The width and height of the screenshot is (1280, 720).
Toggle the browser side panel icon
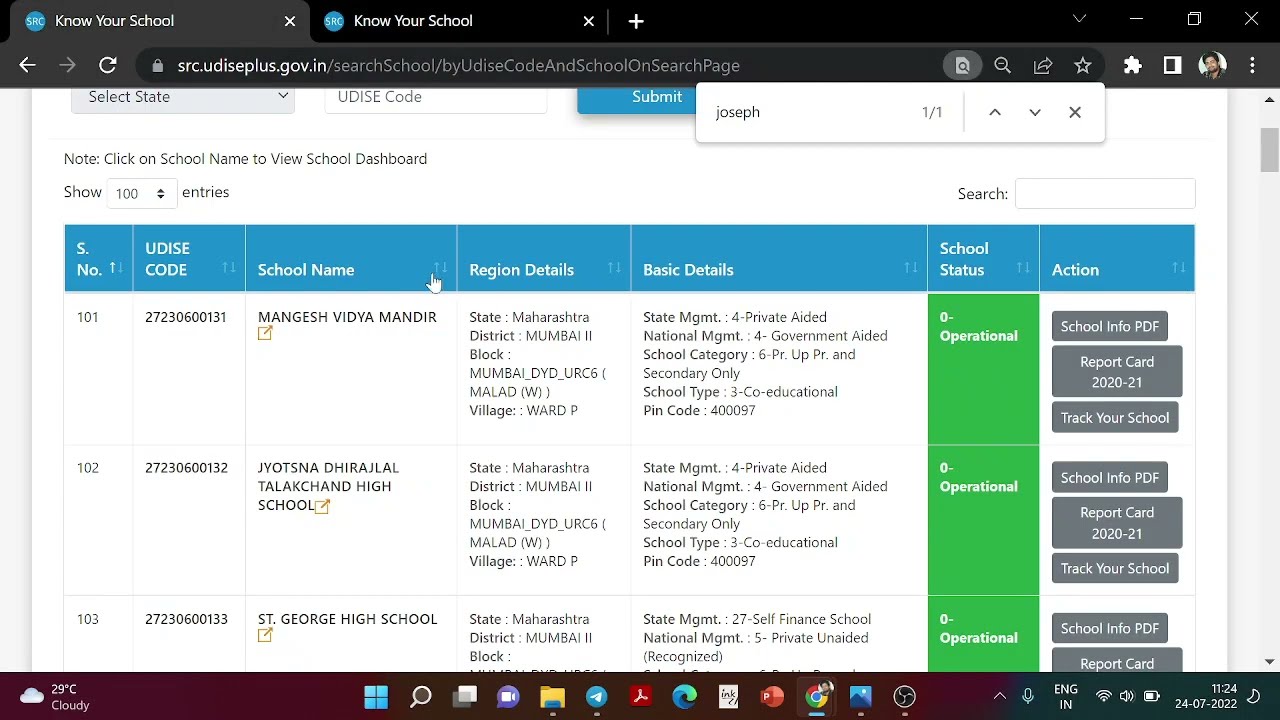point(1172,65)
